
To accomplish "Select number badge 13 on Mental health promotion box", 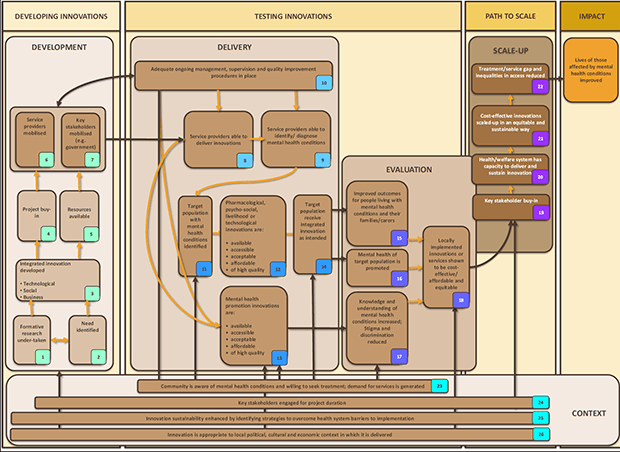I will pyautogui.click(x=279, y=356).
